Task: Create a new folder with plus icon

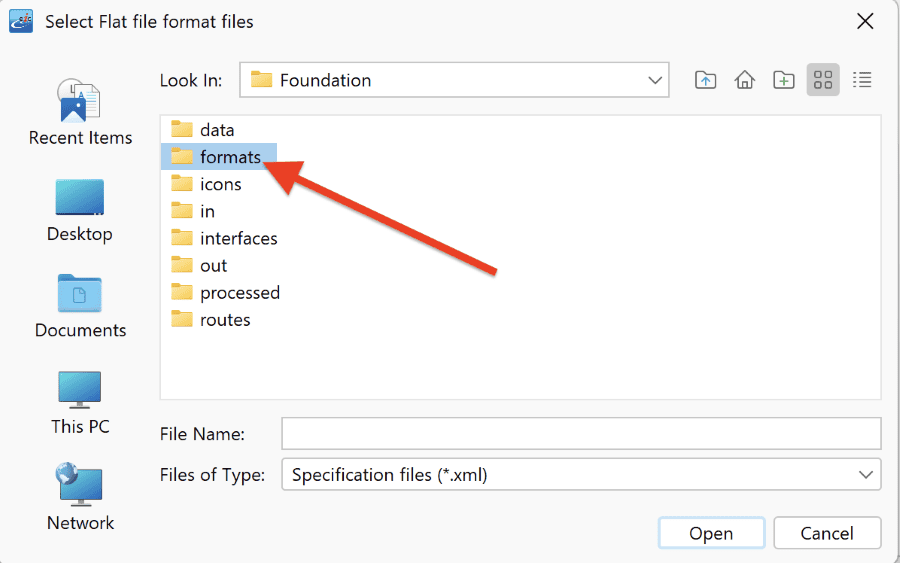Action: (783, 80)
